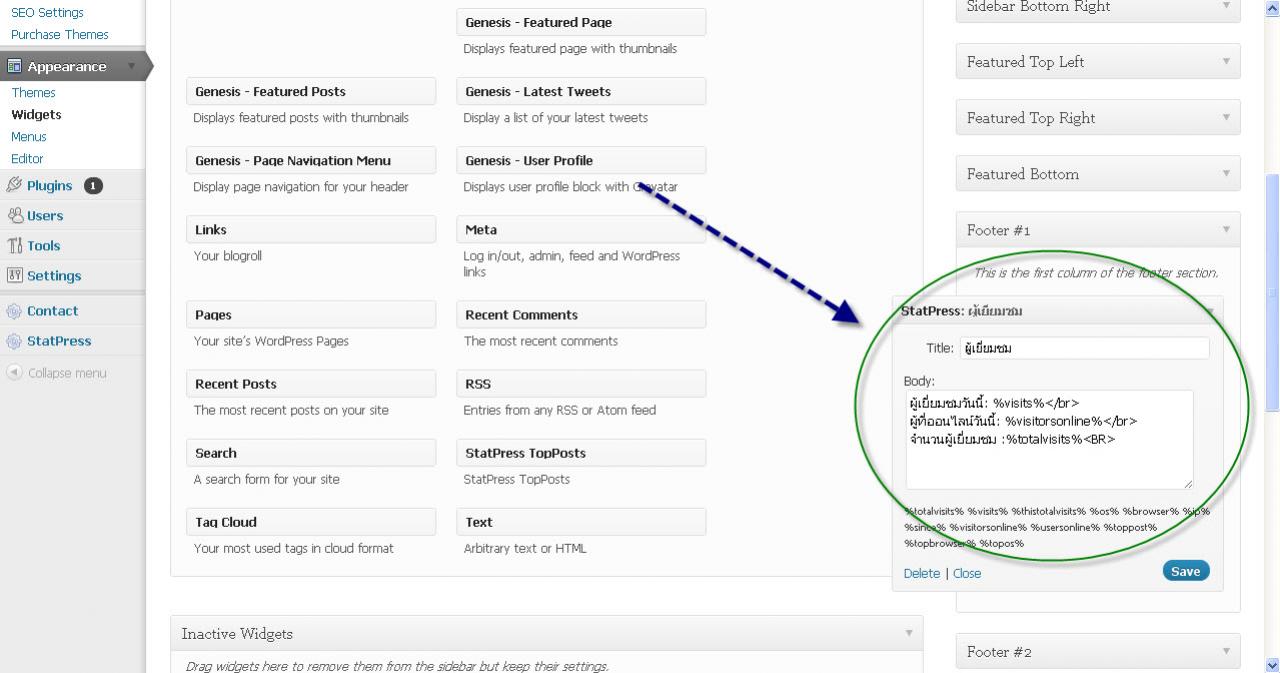Expand the Featured Top Right area
1280x673 pixels.
click(x=1226, y=118)
